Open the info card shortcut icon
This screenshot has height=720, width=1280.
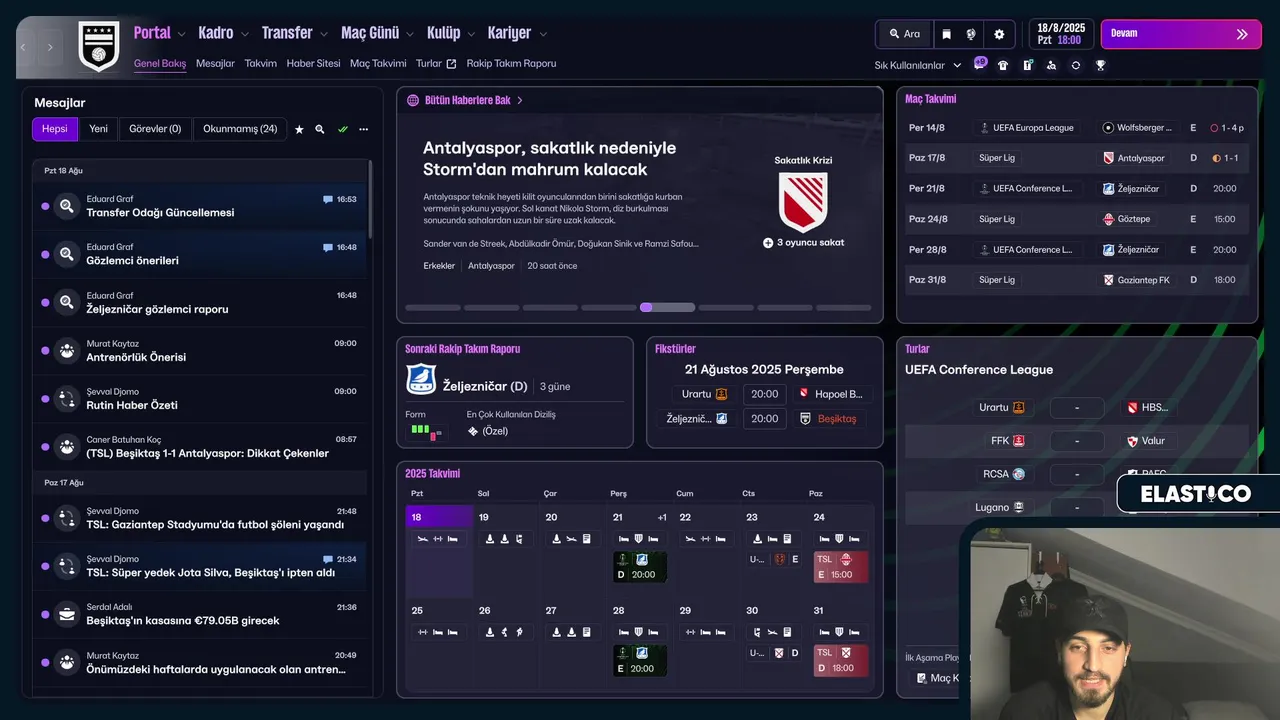1027,65
